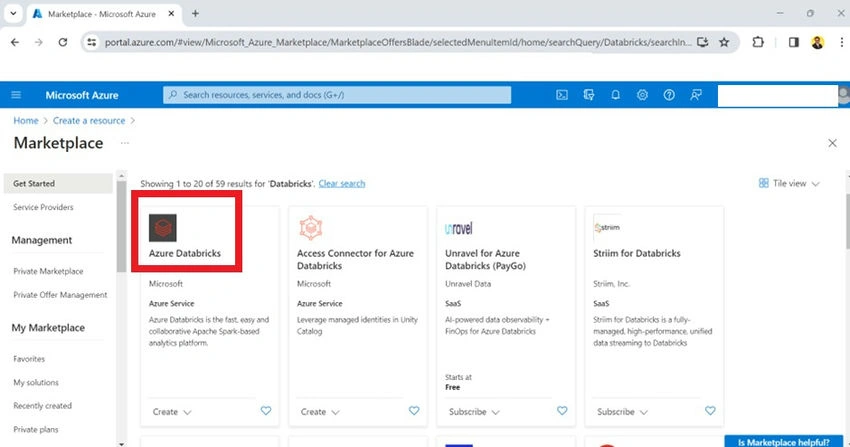This screenshot has width=850, height=447.
Task: Open Striim for Databricks title
Action: coord(636,253)
